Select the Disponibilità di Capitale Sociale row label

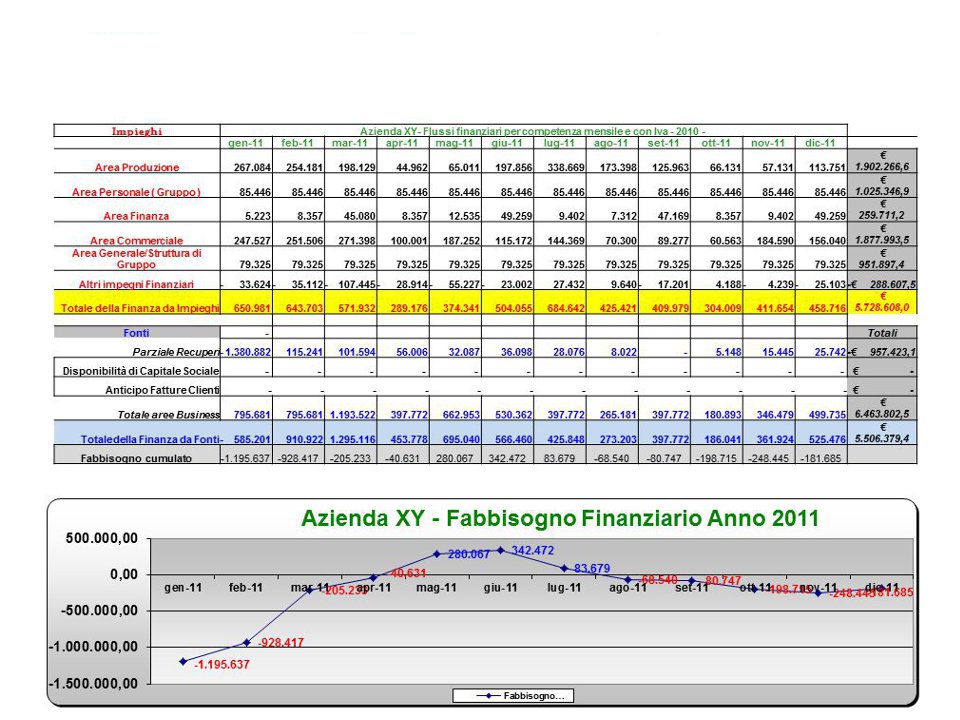[x=137, y=371]
